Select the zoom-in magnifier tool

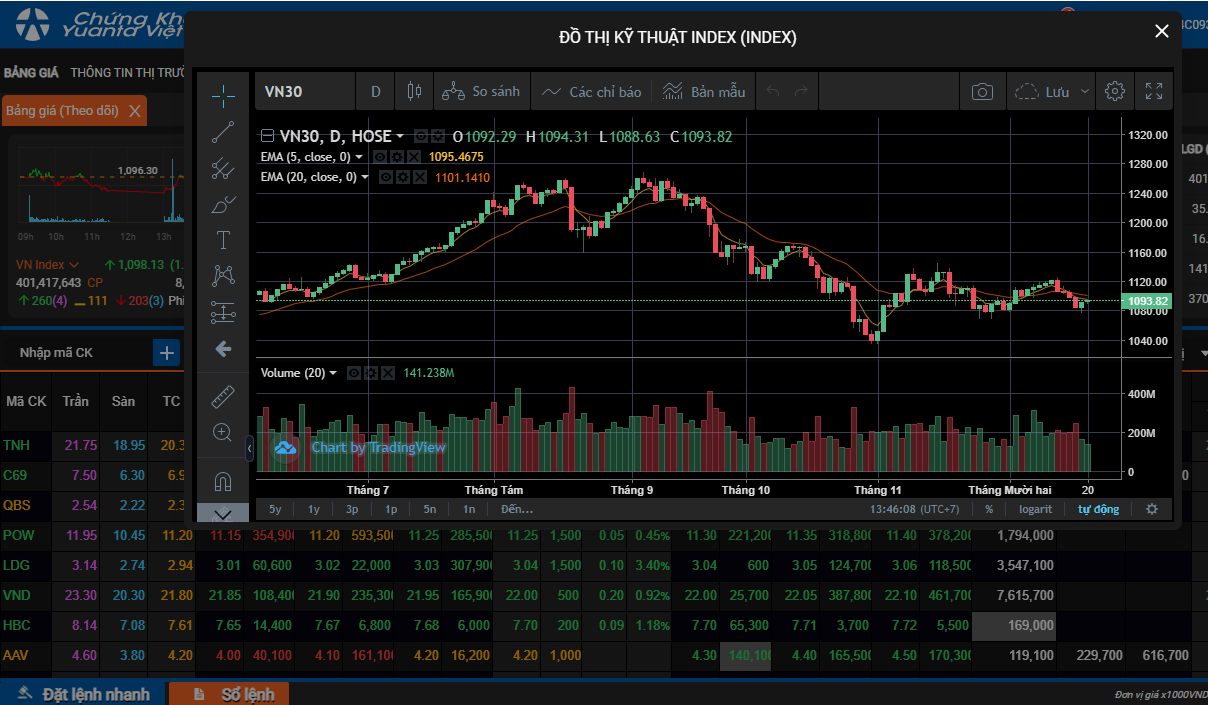pyautogui.click(x=223, y=433)
